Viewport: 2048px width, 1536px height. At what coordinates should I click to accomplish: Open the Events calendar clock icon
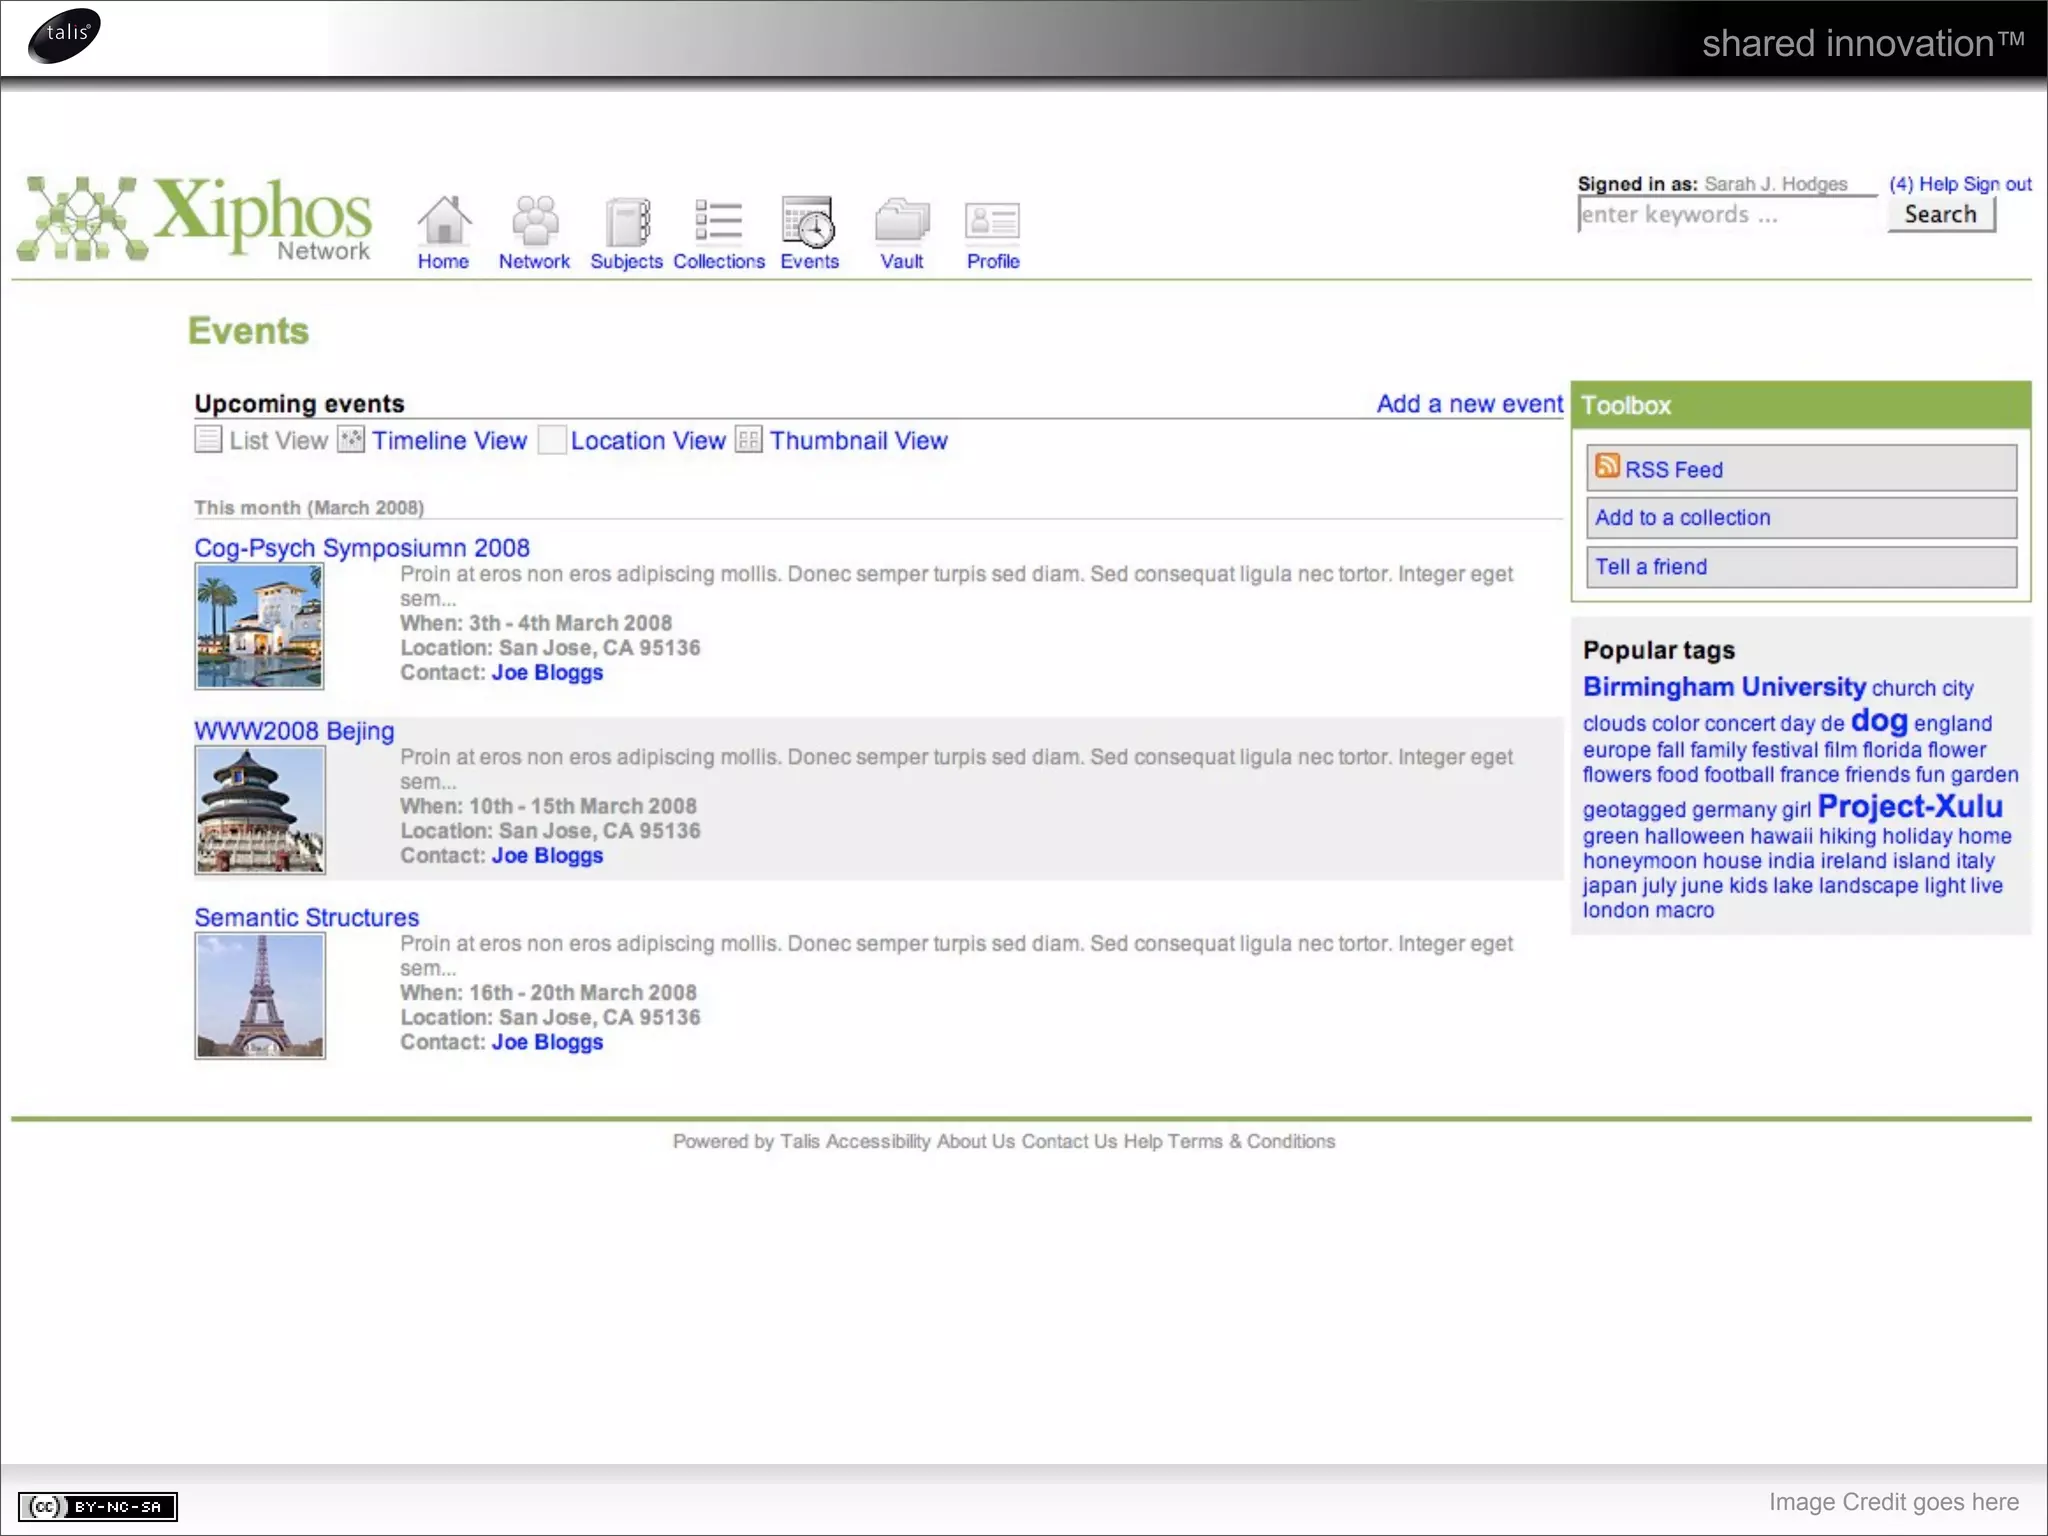coord(808,221)
